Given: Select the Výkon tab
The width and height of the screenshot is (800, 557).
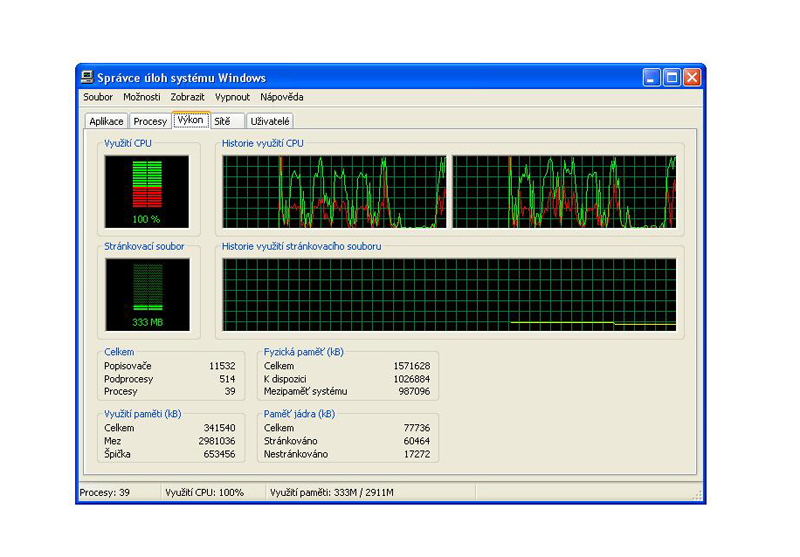Looking at the screenshot, I should pyautogui.click(x=191, y=120).
